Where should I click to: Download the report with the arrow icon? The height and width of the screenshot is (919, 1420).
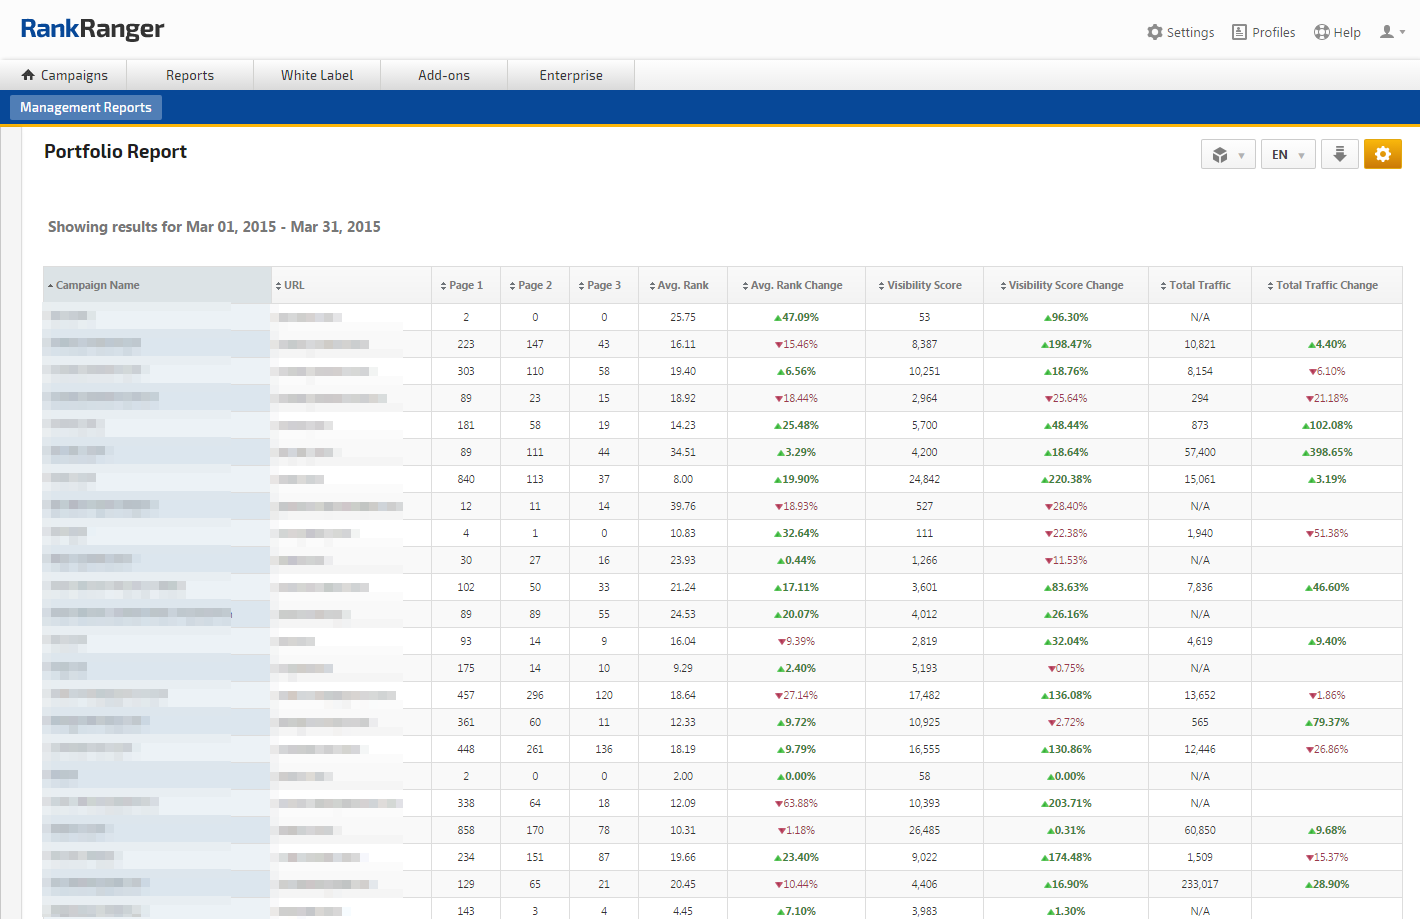click(x=1339, y=154)
